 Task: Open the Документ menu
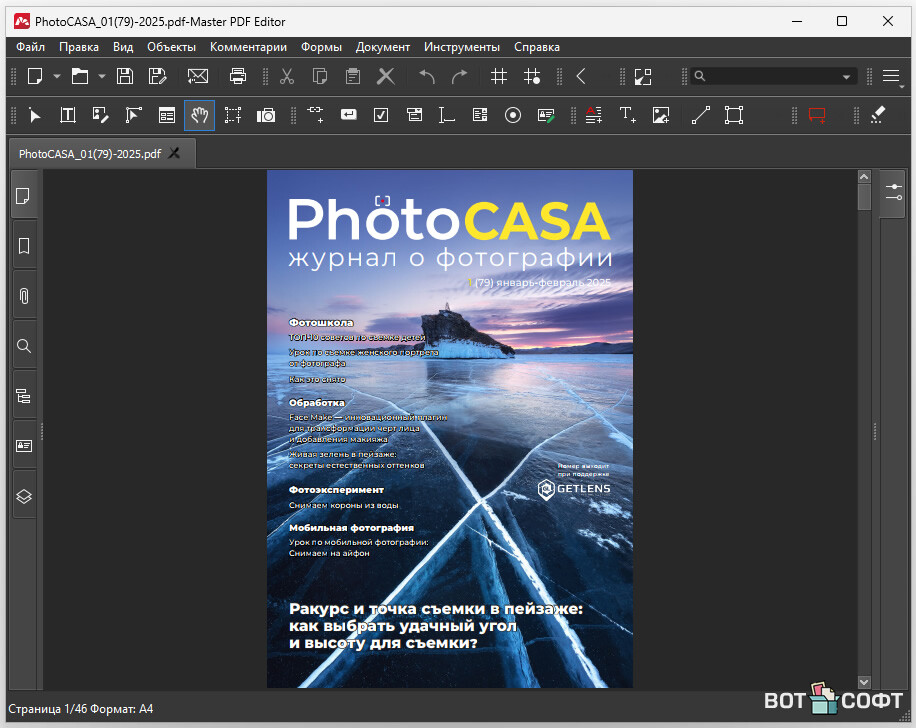[x=383, y=47]
